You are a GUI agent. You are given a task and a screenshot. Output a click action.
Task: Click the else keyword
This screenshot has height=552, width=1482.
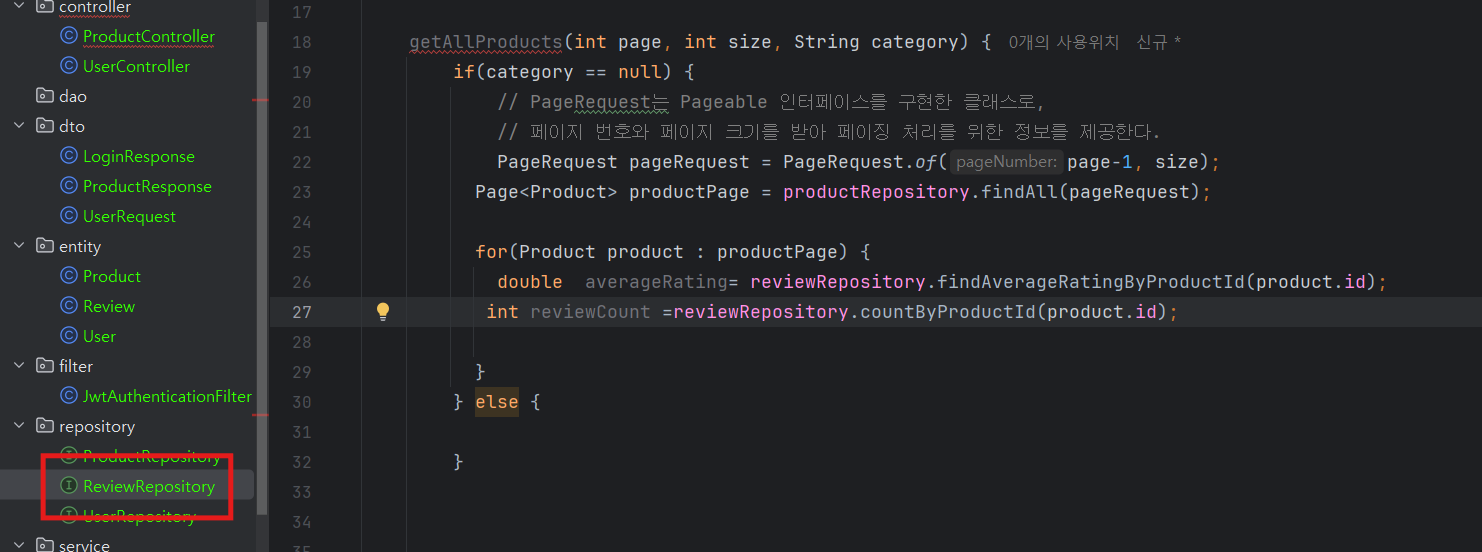497,402
